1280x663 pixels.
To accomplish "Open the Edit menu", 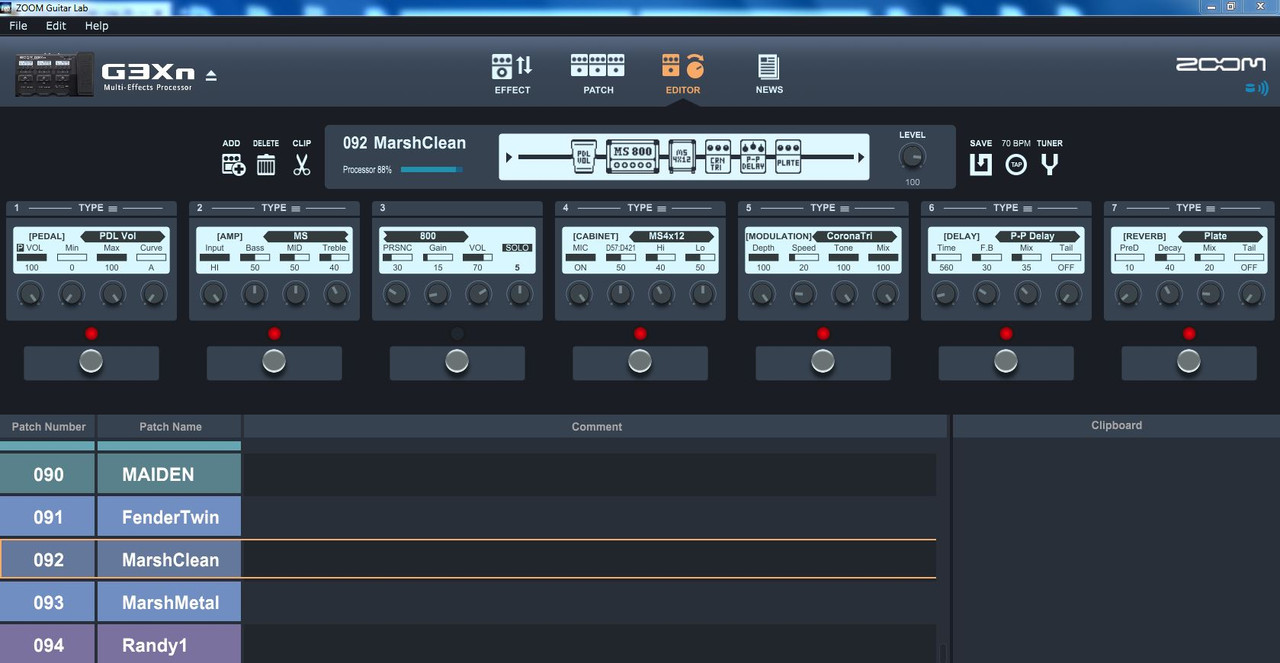I will coord(56,26).
